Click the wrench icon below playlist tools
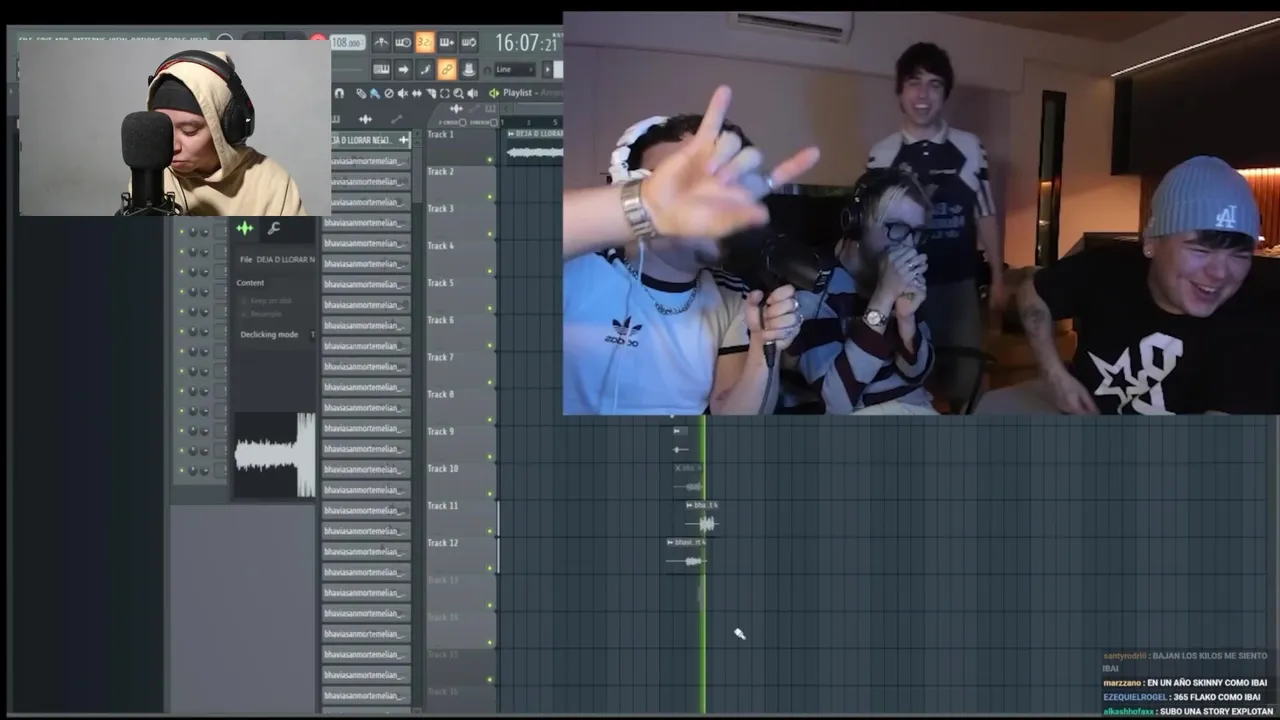 (x=397, y=119)
